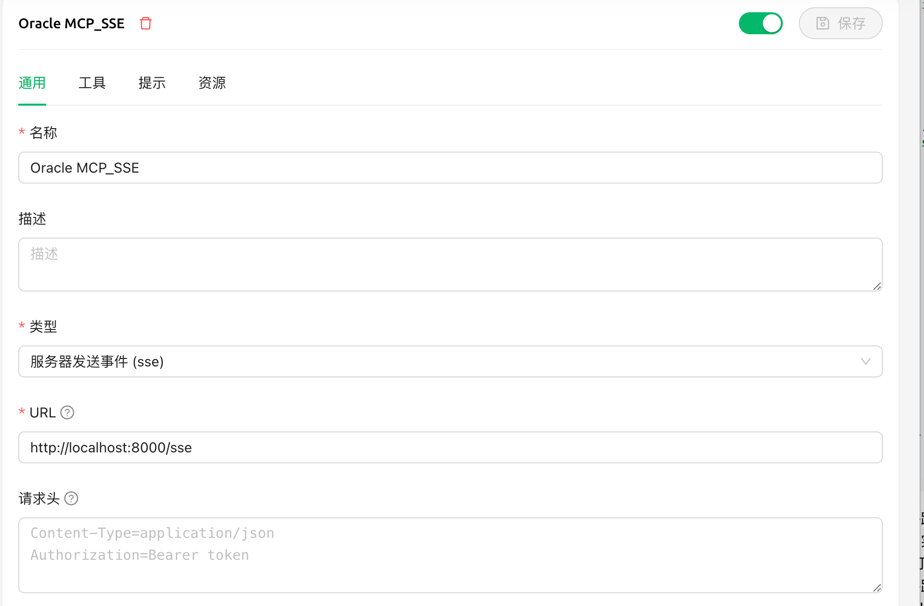The width and height of the screenshot is (924, 606).
Task: Switch to the 通用 tab
Action: coord(32,83)
